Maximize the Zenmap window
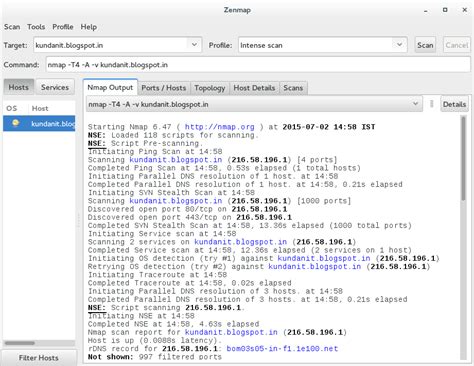 coord(445,10)
